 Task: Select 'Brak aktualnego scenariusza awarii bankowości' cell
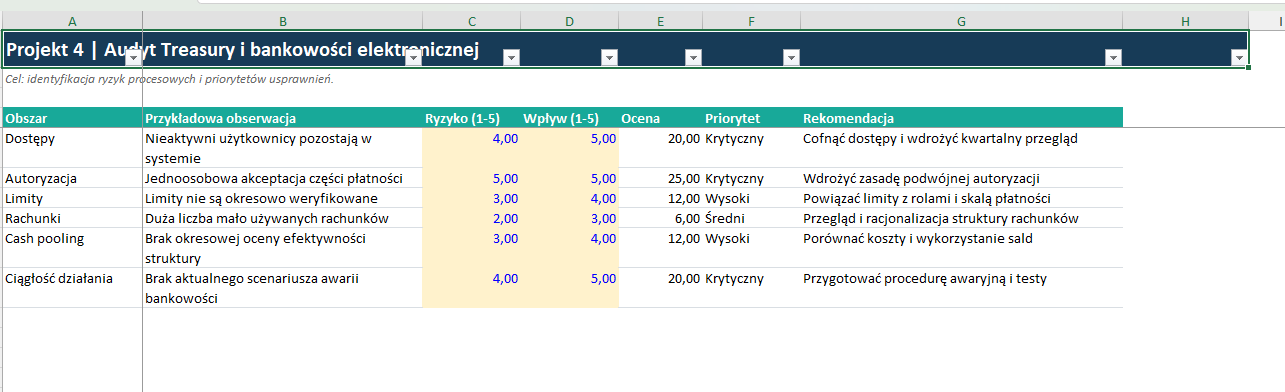tap(283, 288)
